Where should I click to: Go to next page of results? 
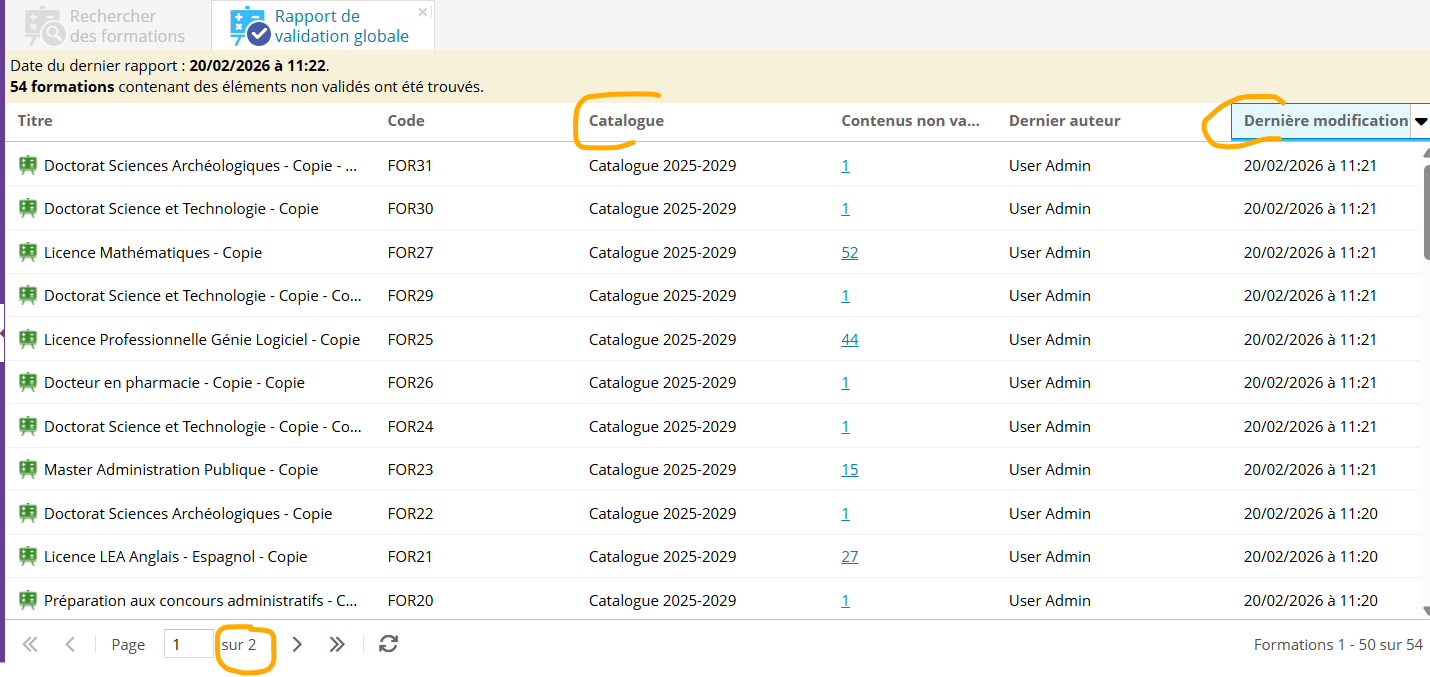tap(297, 644)
